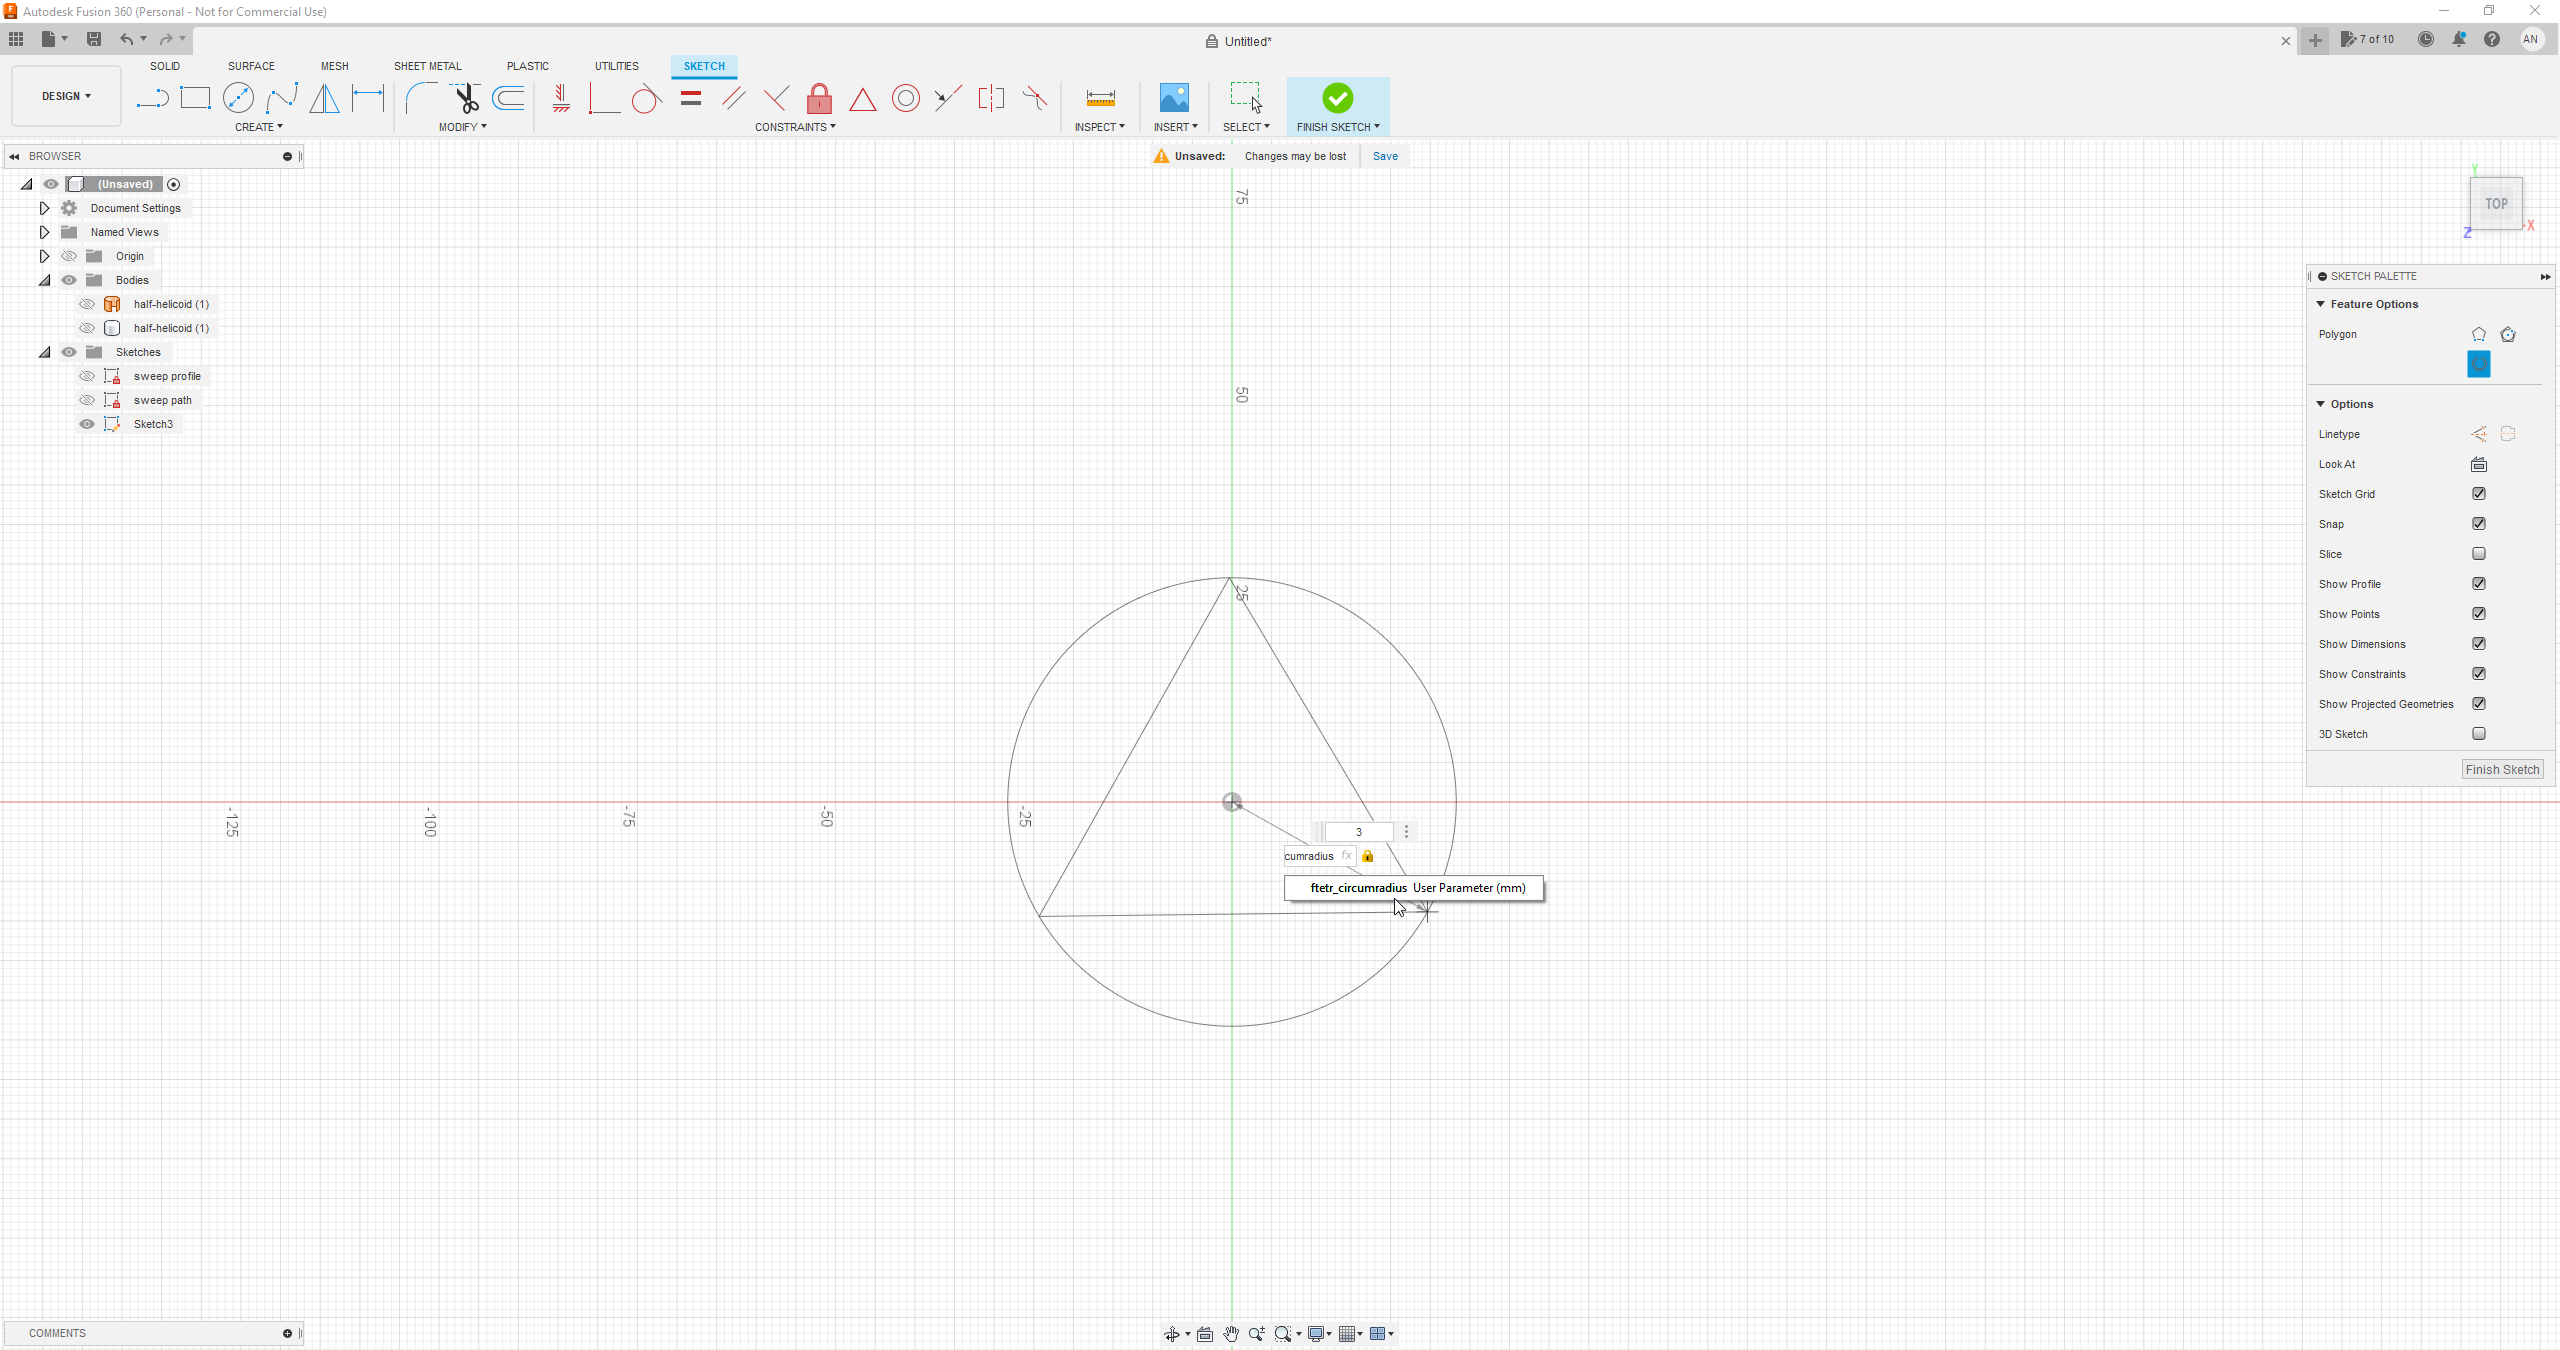2560x1350 pixels.
Task: Collapse the Bodies folder
Action: pos(44,280)
